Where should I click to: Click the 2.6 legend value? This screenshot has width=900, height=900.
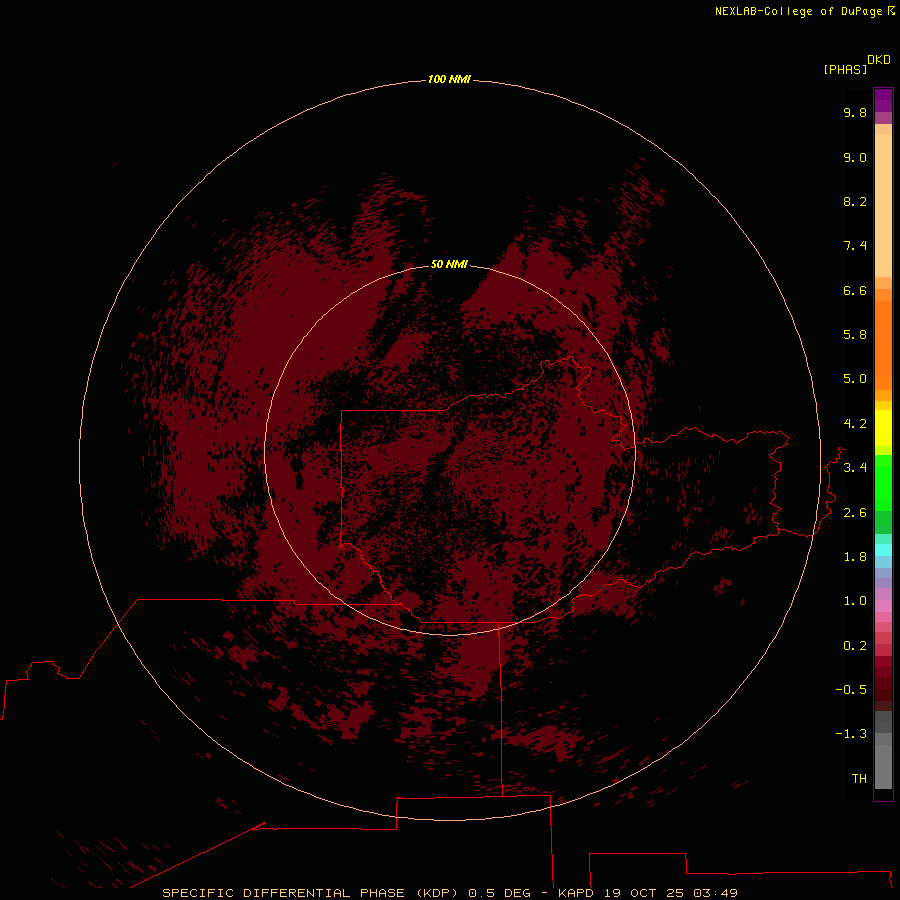[x=855, y=513]
